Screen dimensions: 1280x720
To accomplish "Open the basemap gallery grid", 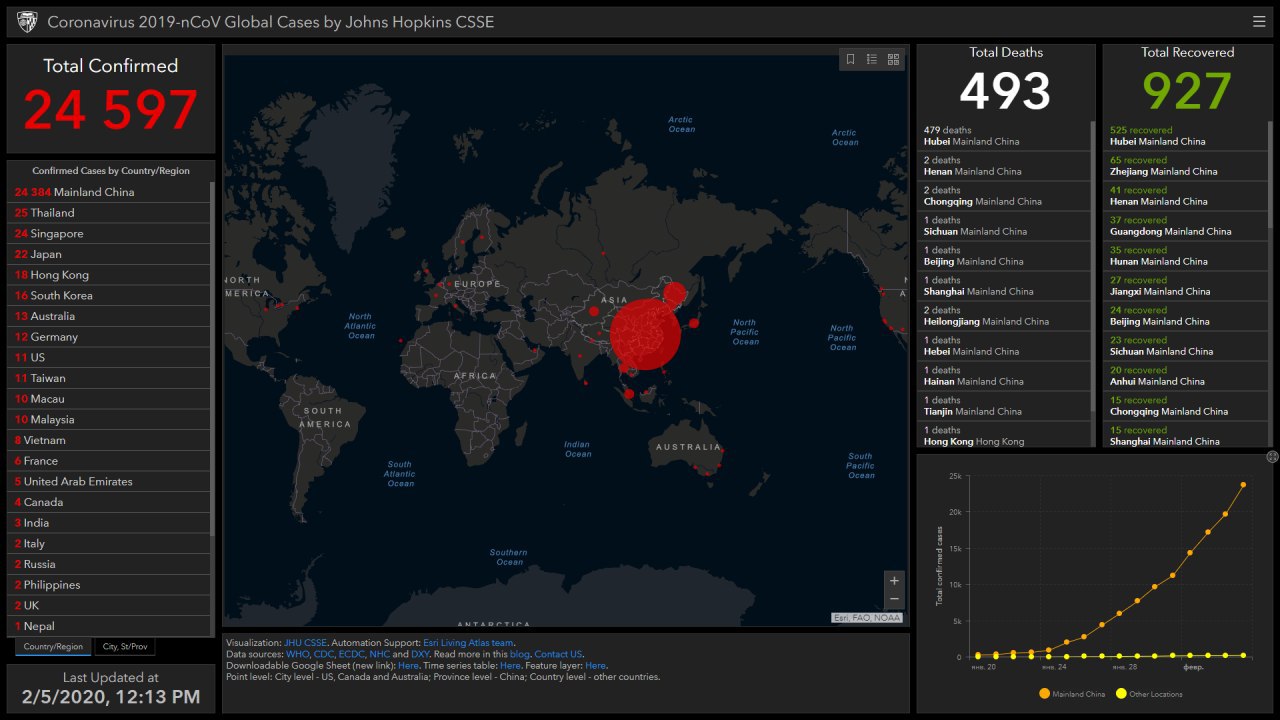I will 894,59.
